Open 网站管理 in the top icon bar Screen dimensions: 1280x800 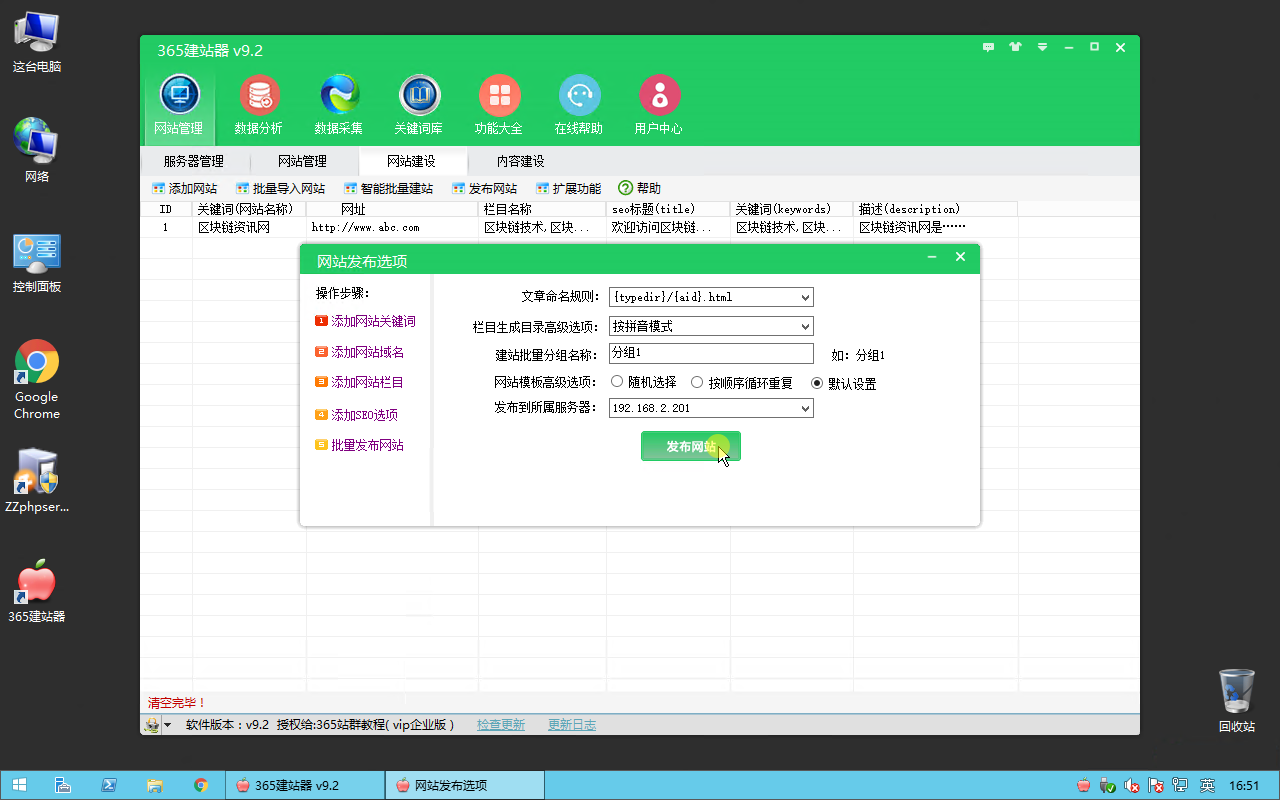click(179, 105)
